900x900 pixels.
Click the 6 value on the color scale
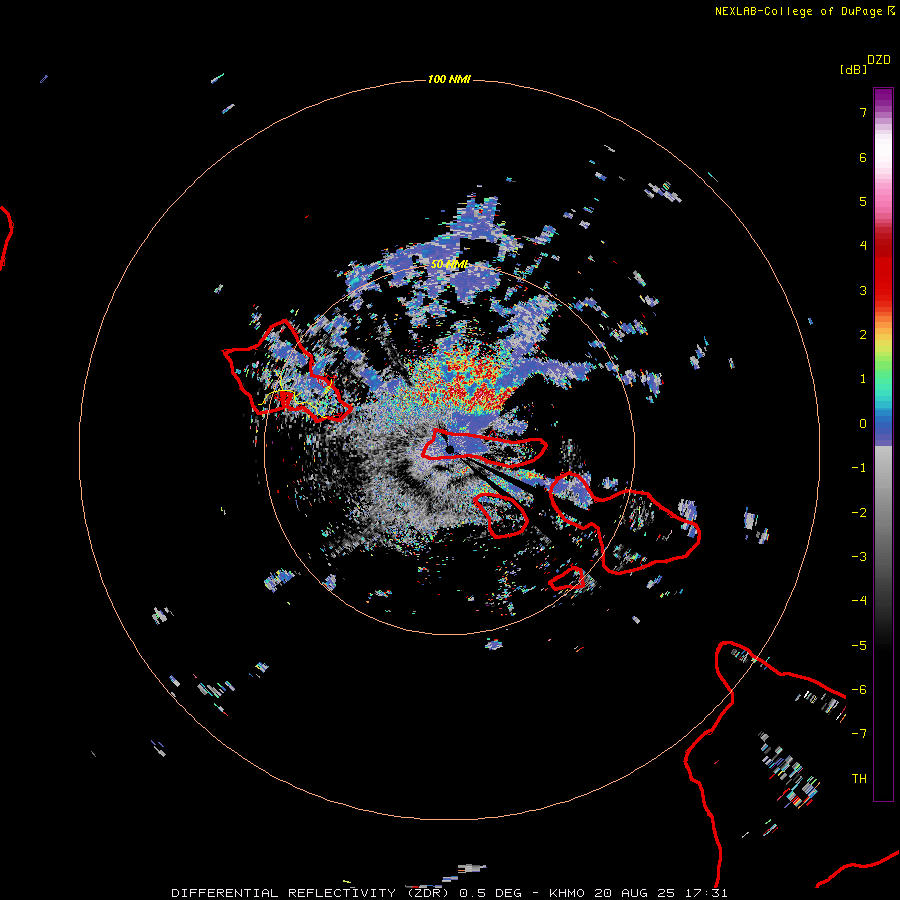pyautogui.click(x=863, y=157)
